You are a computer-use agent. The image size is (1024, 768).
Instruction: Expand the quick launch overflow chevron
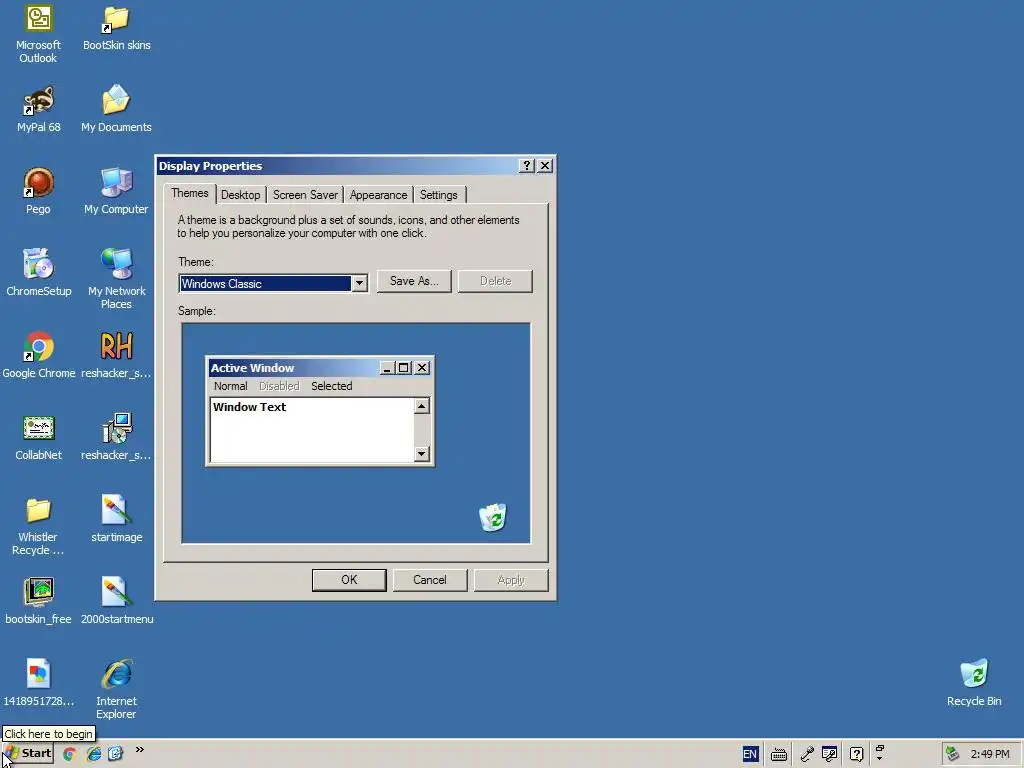click(x=139, y=750)
